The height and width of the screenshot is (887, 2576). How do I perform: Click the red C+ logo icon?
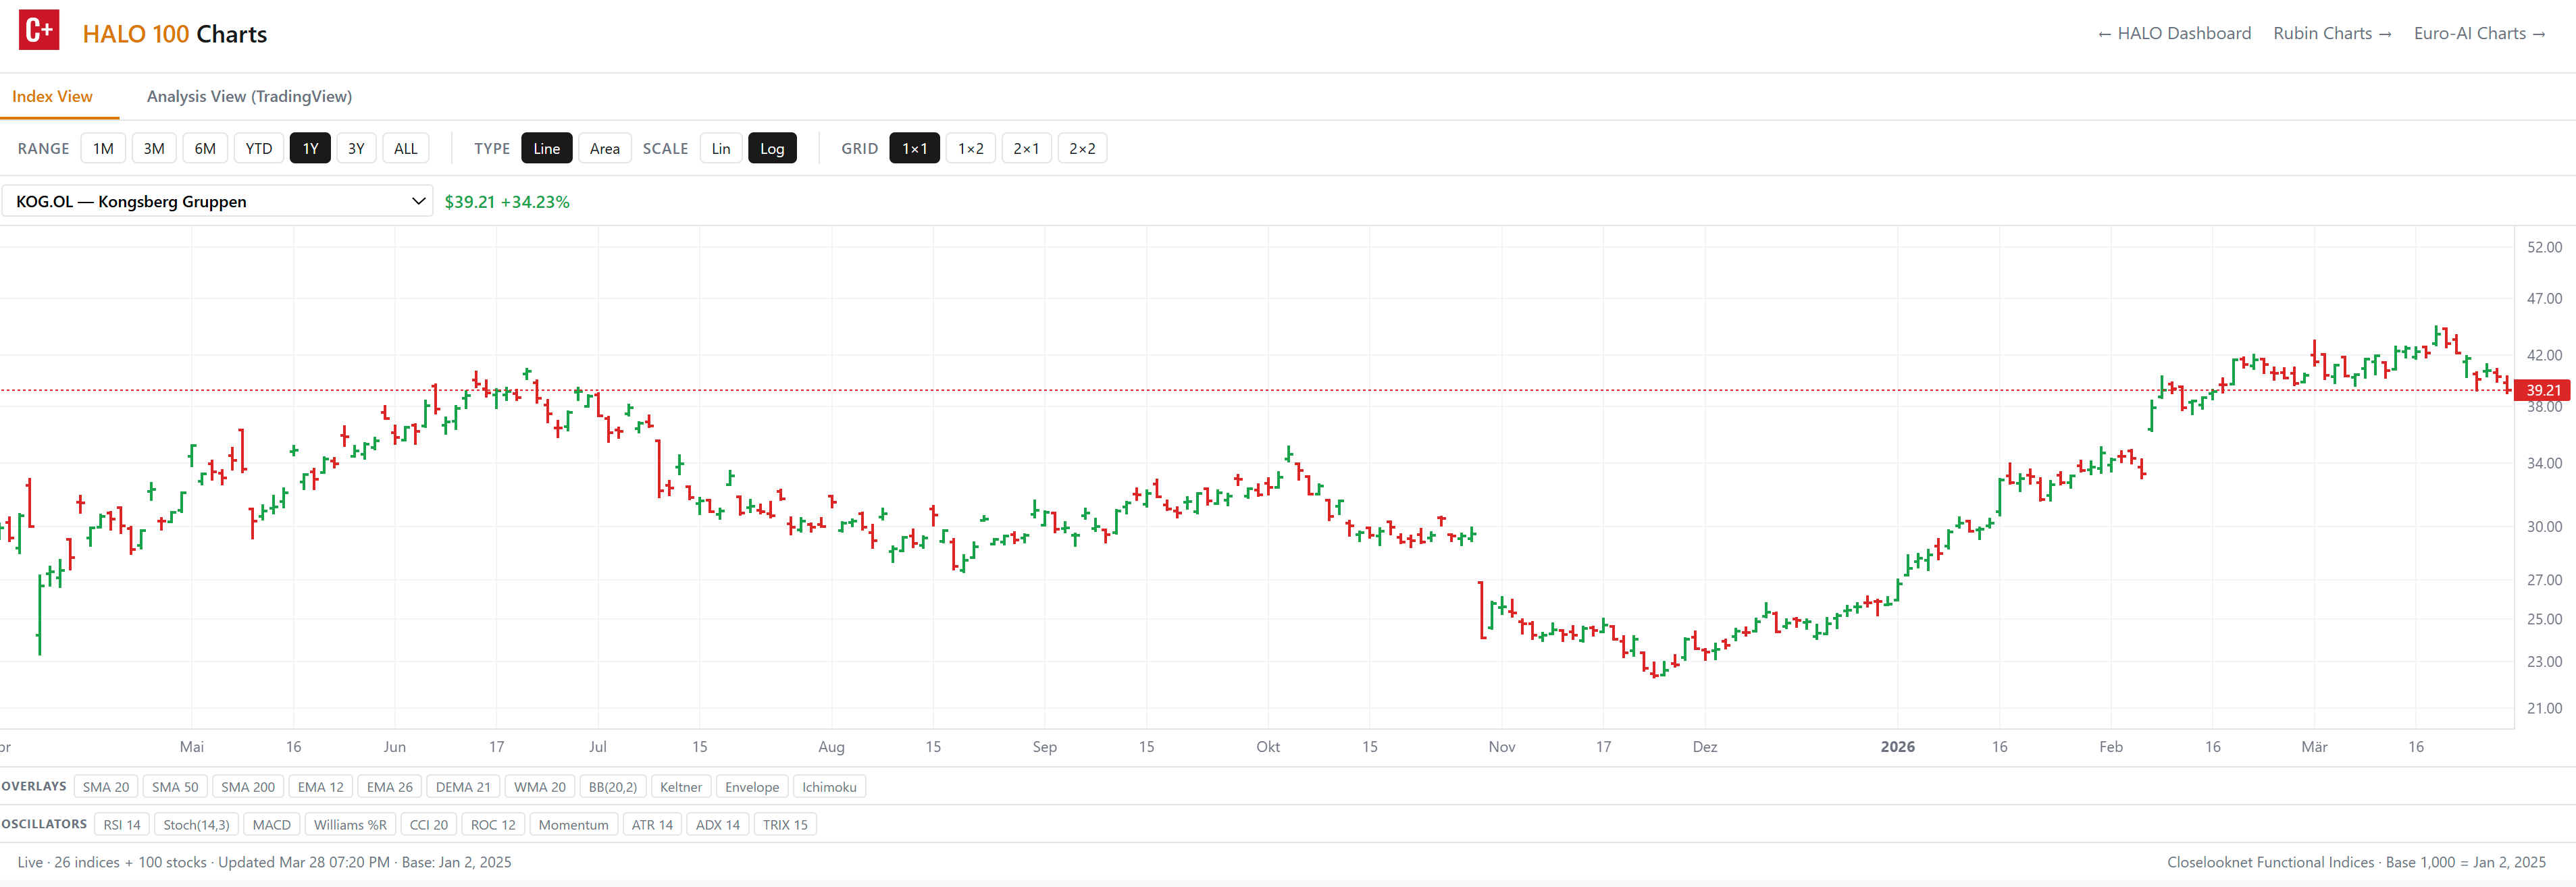click(39, 31)
